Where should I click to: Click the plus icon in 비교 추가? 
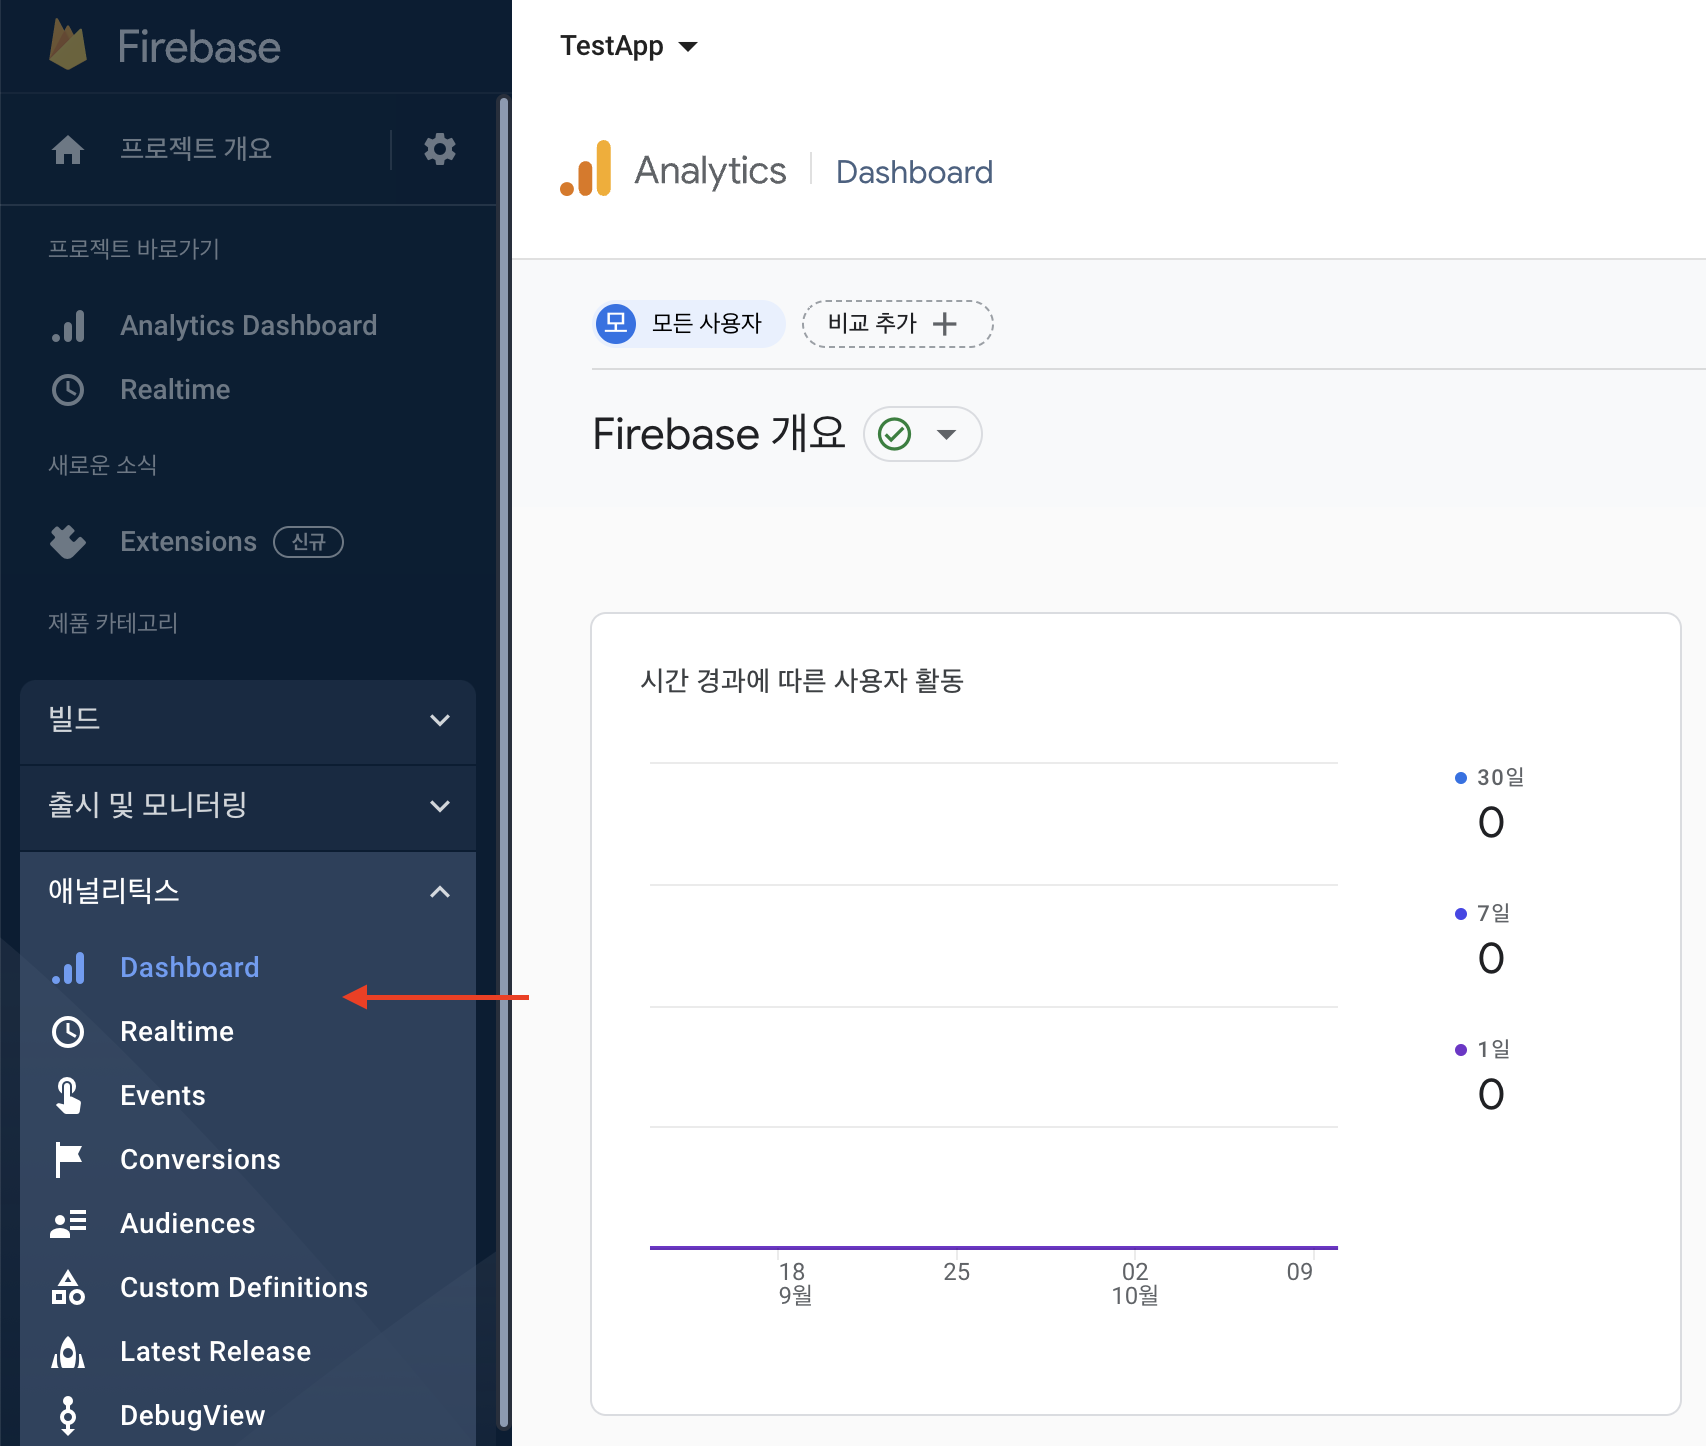(945, 324)
